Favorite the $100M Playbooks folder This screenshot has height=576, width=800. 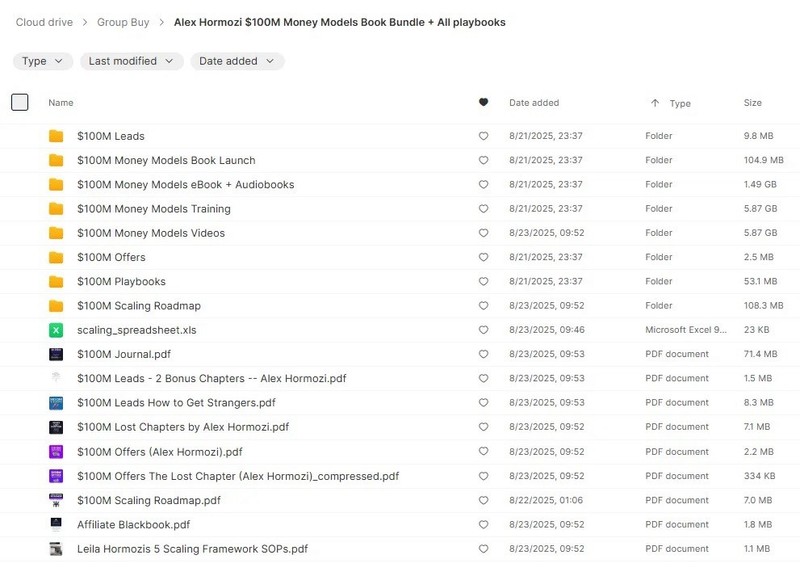coord(483,281)
